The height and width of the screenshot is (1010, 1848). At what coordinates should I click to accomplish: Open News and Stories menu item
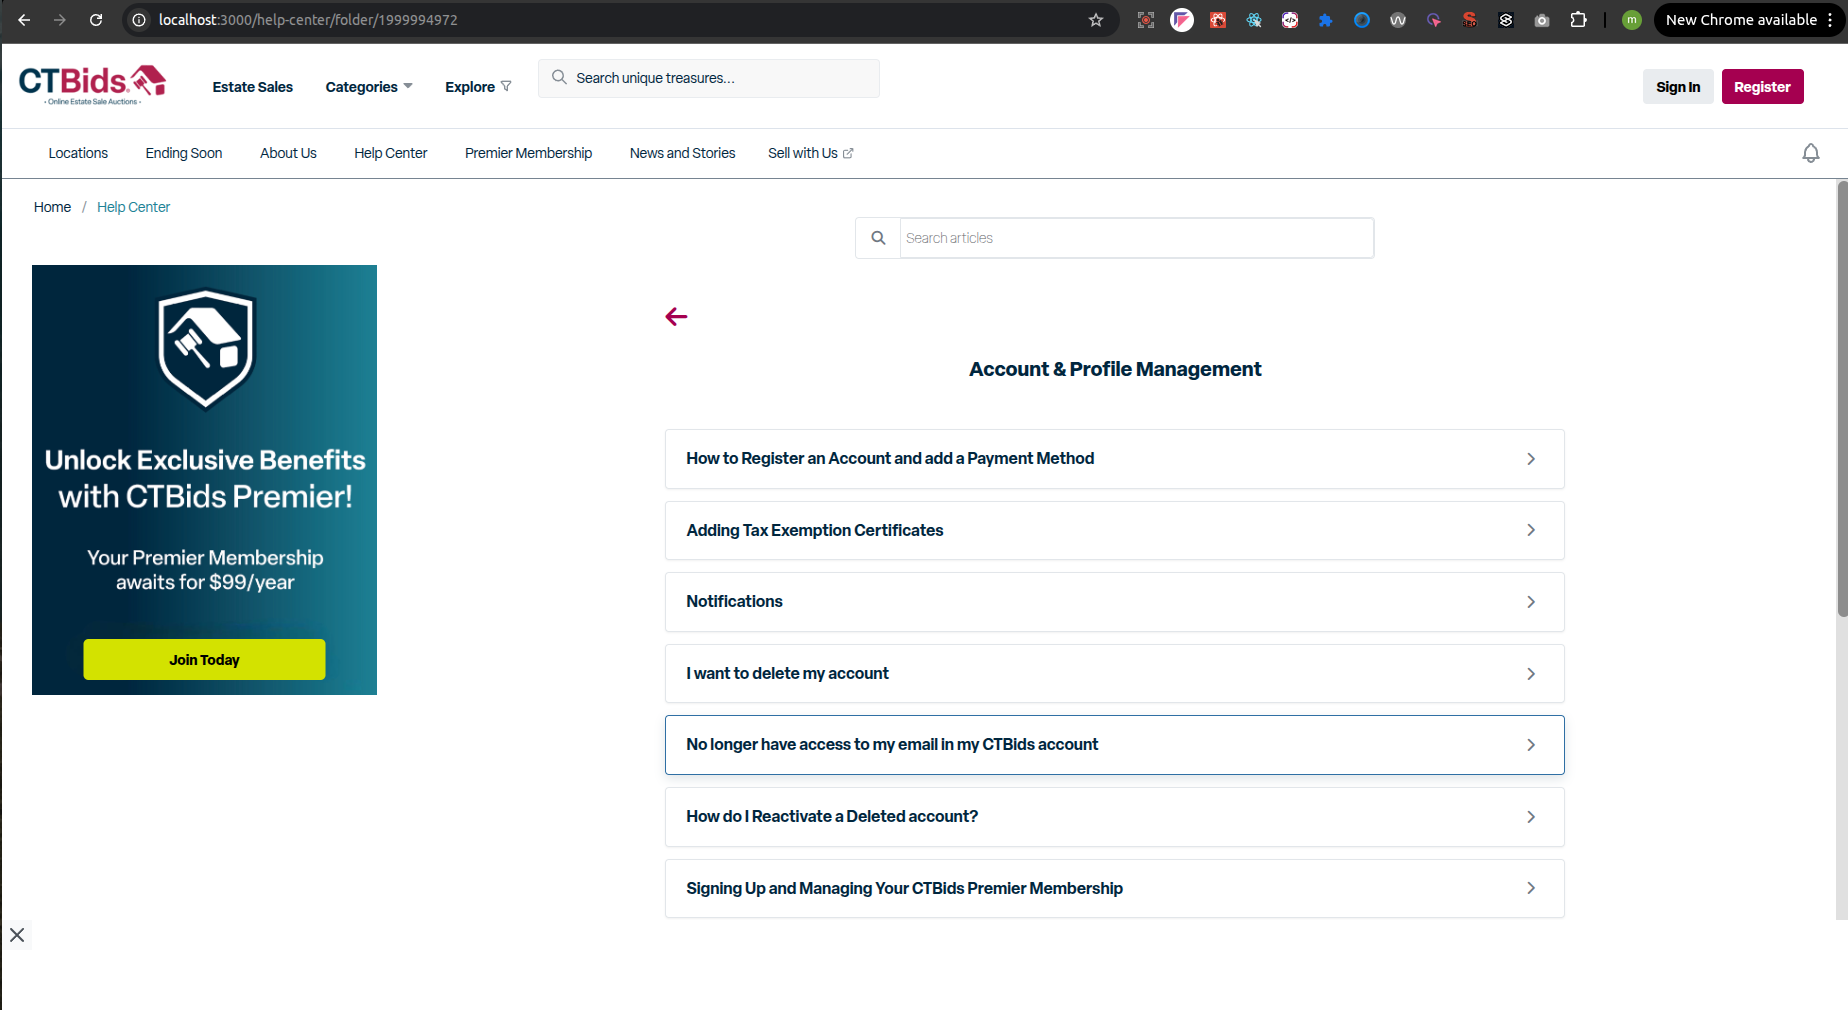[x=682, y=153]
